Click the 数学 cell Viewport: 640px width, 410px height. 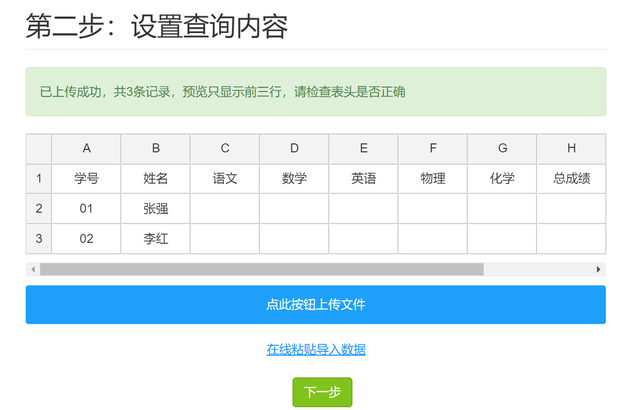(x=294, y=179)
